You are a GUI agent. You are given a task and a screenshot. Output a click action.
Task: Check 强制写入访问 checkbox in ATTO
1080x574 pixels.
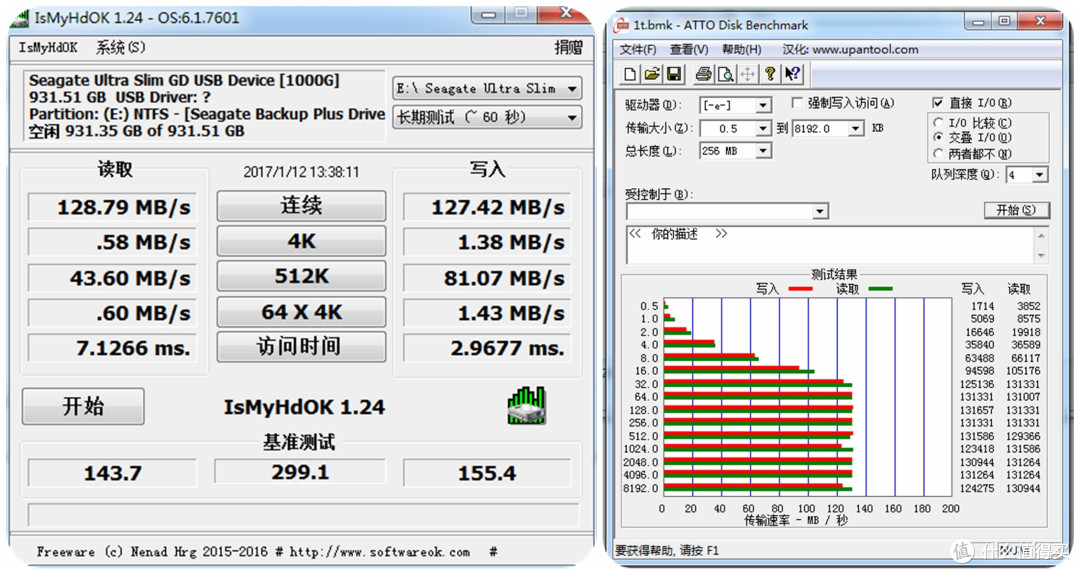pyautogui.click(x=797, y=103)
